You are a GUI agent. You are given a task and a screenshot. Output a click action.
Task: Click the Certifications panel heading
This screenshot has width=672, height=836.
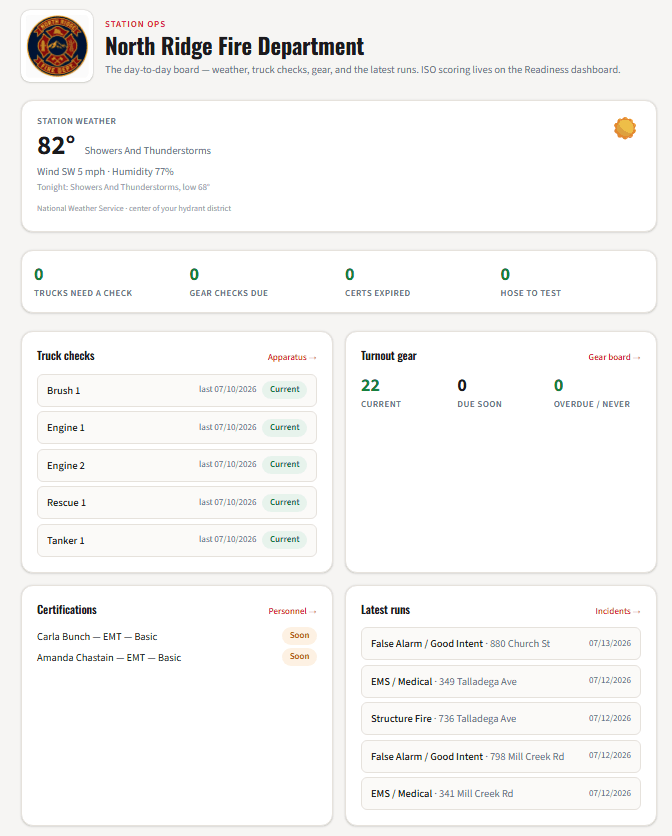(67, 610)
